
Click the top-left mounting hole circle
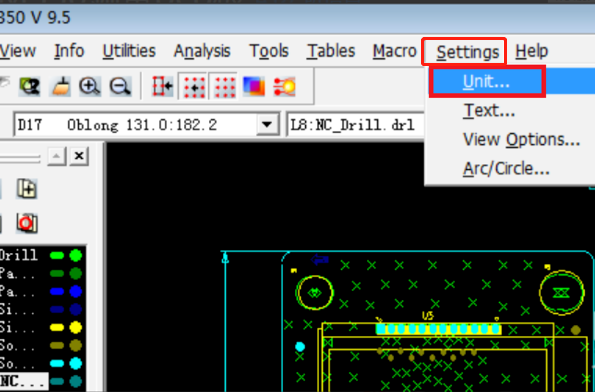(314, 293)
